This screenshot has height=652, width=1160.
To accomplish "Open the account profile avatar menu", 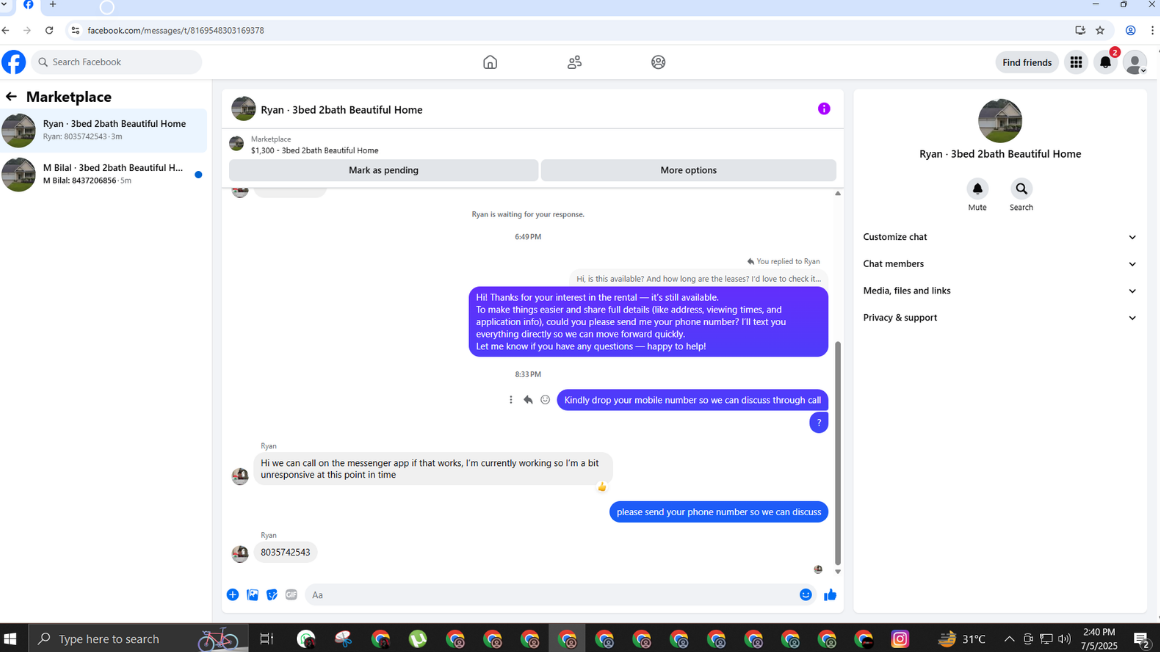I will pyautogui.click(x=1135, y=62).
